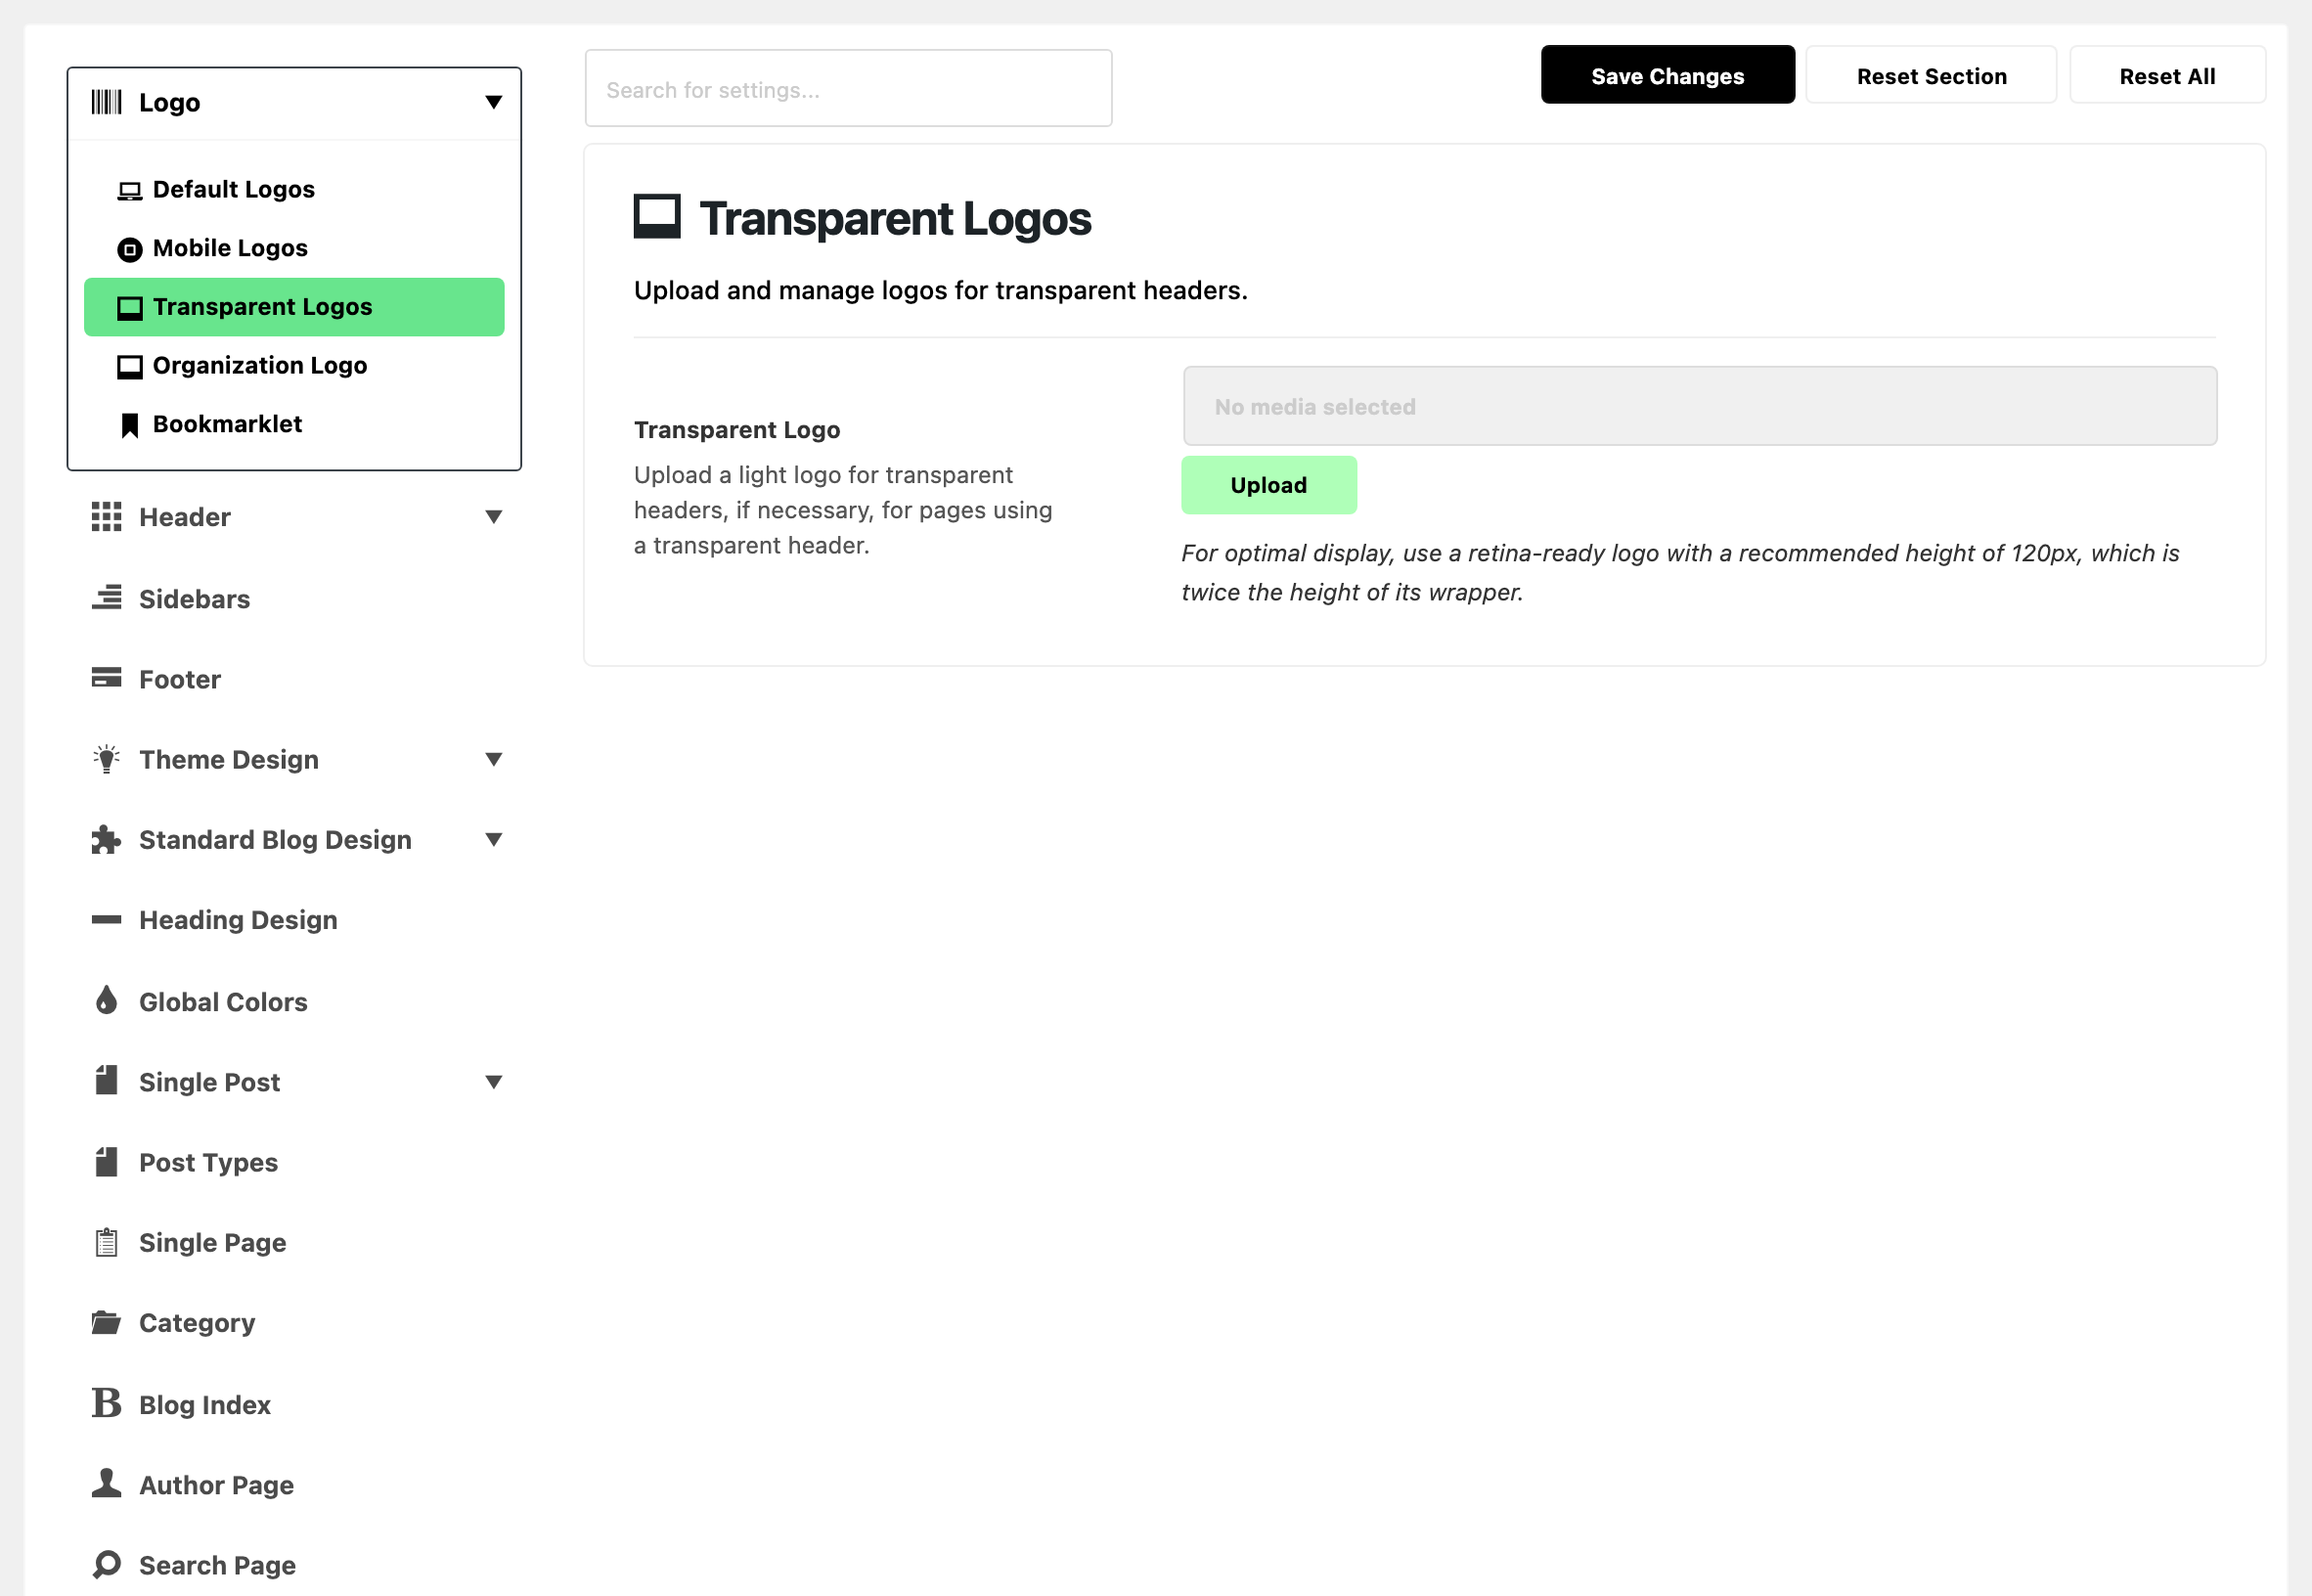Click the folder icon beside Category

coord(107,1323)
